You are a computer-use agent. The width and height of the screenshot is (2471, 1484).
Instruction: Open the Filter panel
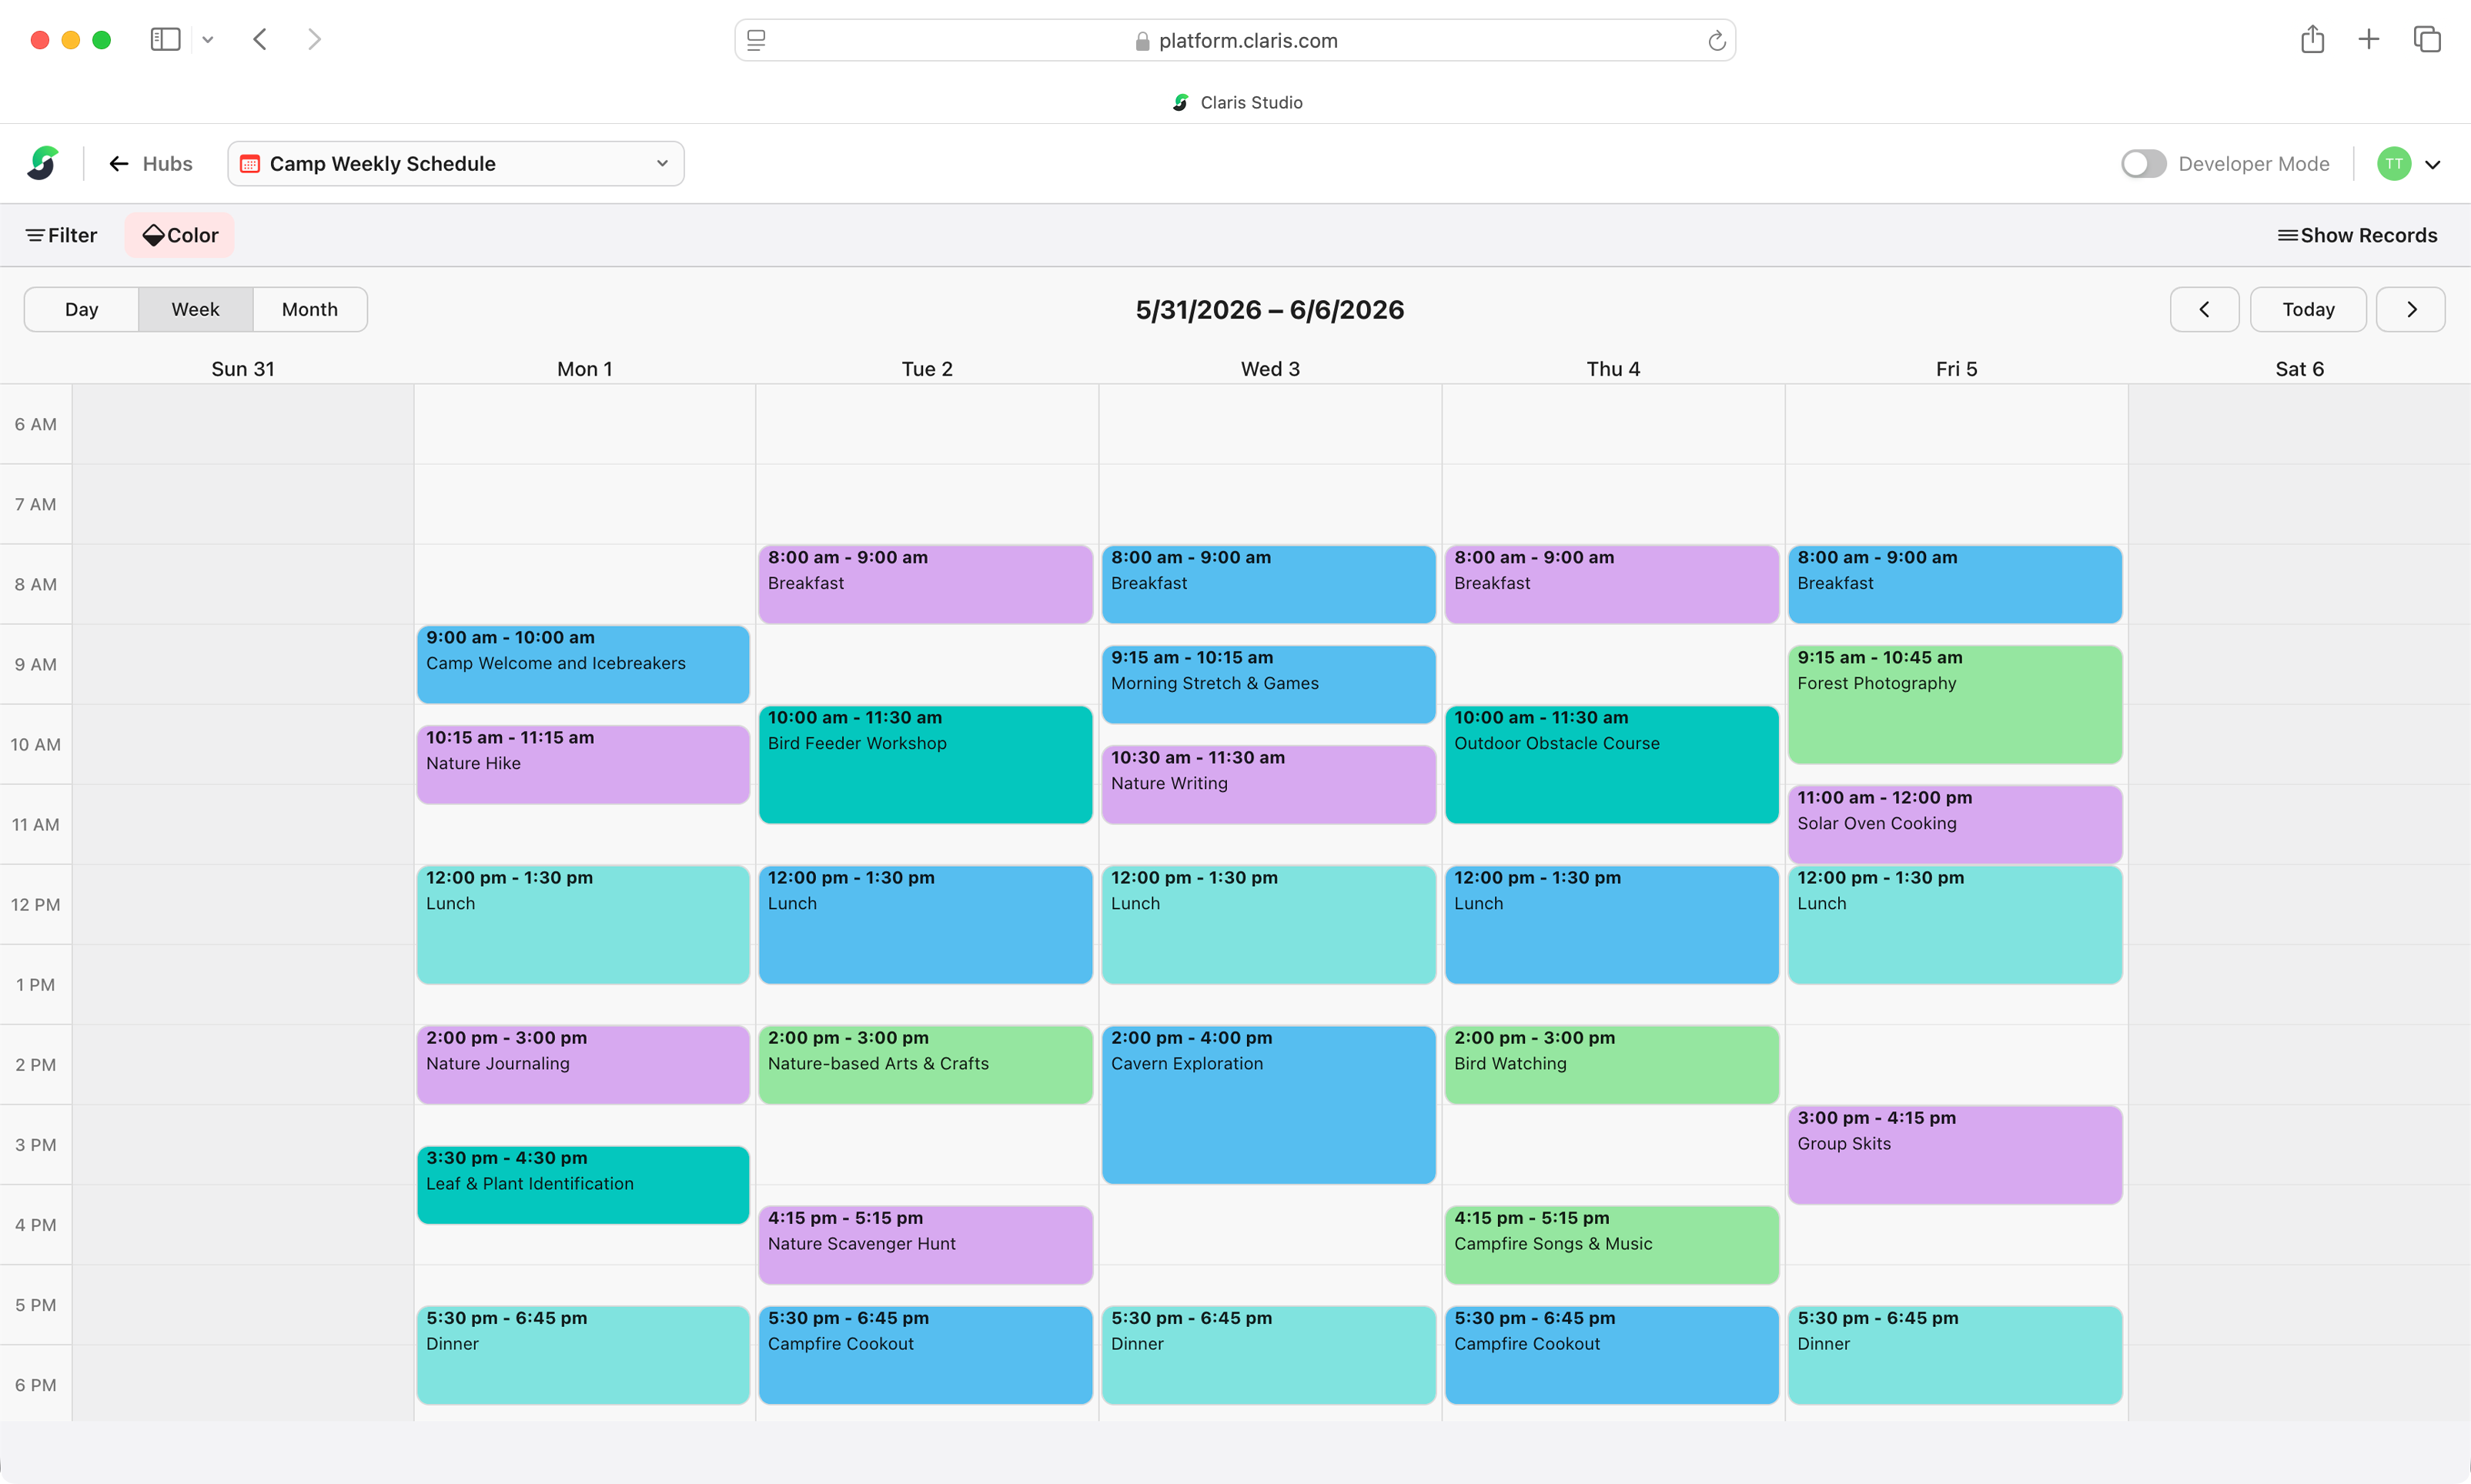(x=61, y=235)
